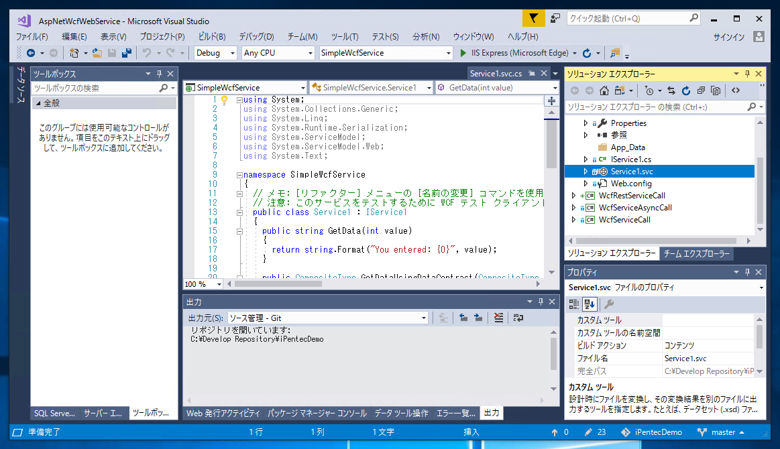This screenshot has width=780, height=449.
Task: Click the Navigate Backward toolbar arrow
Action: (x=31, y=53)
